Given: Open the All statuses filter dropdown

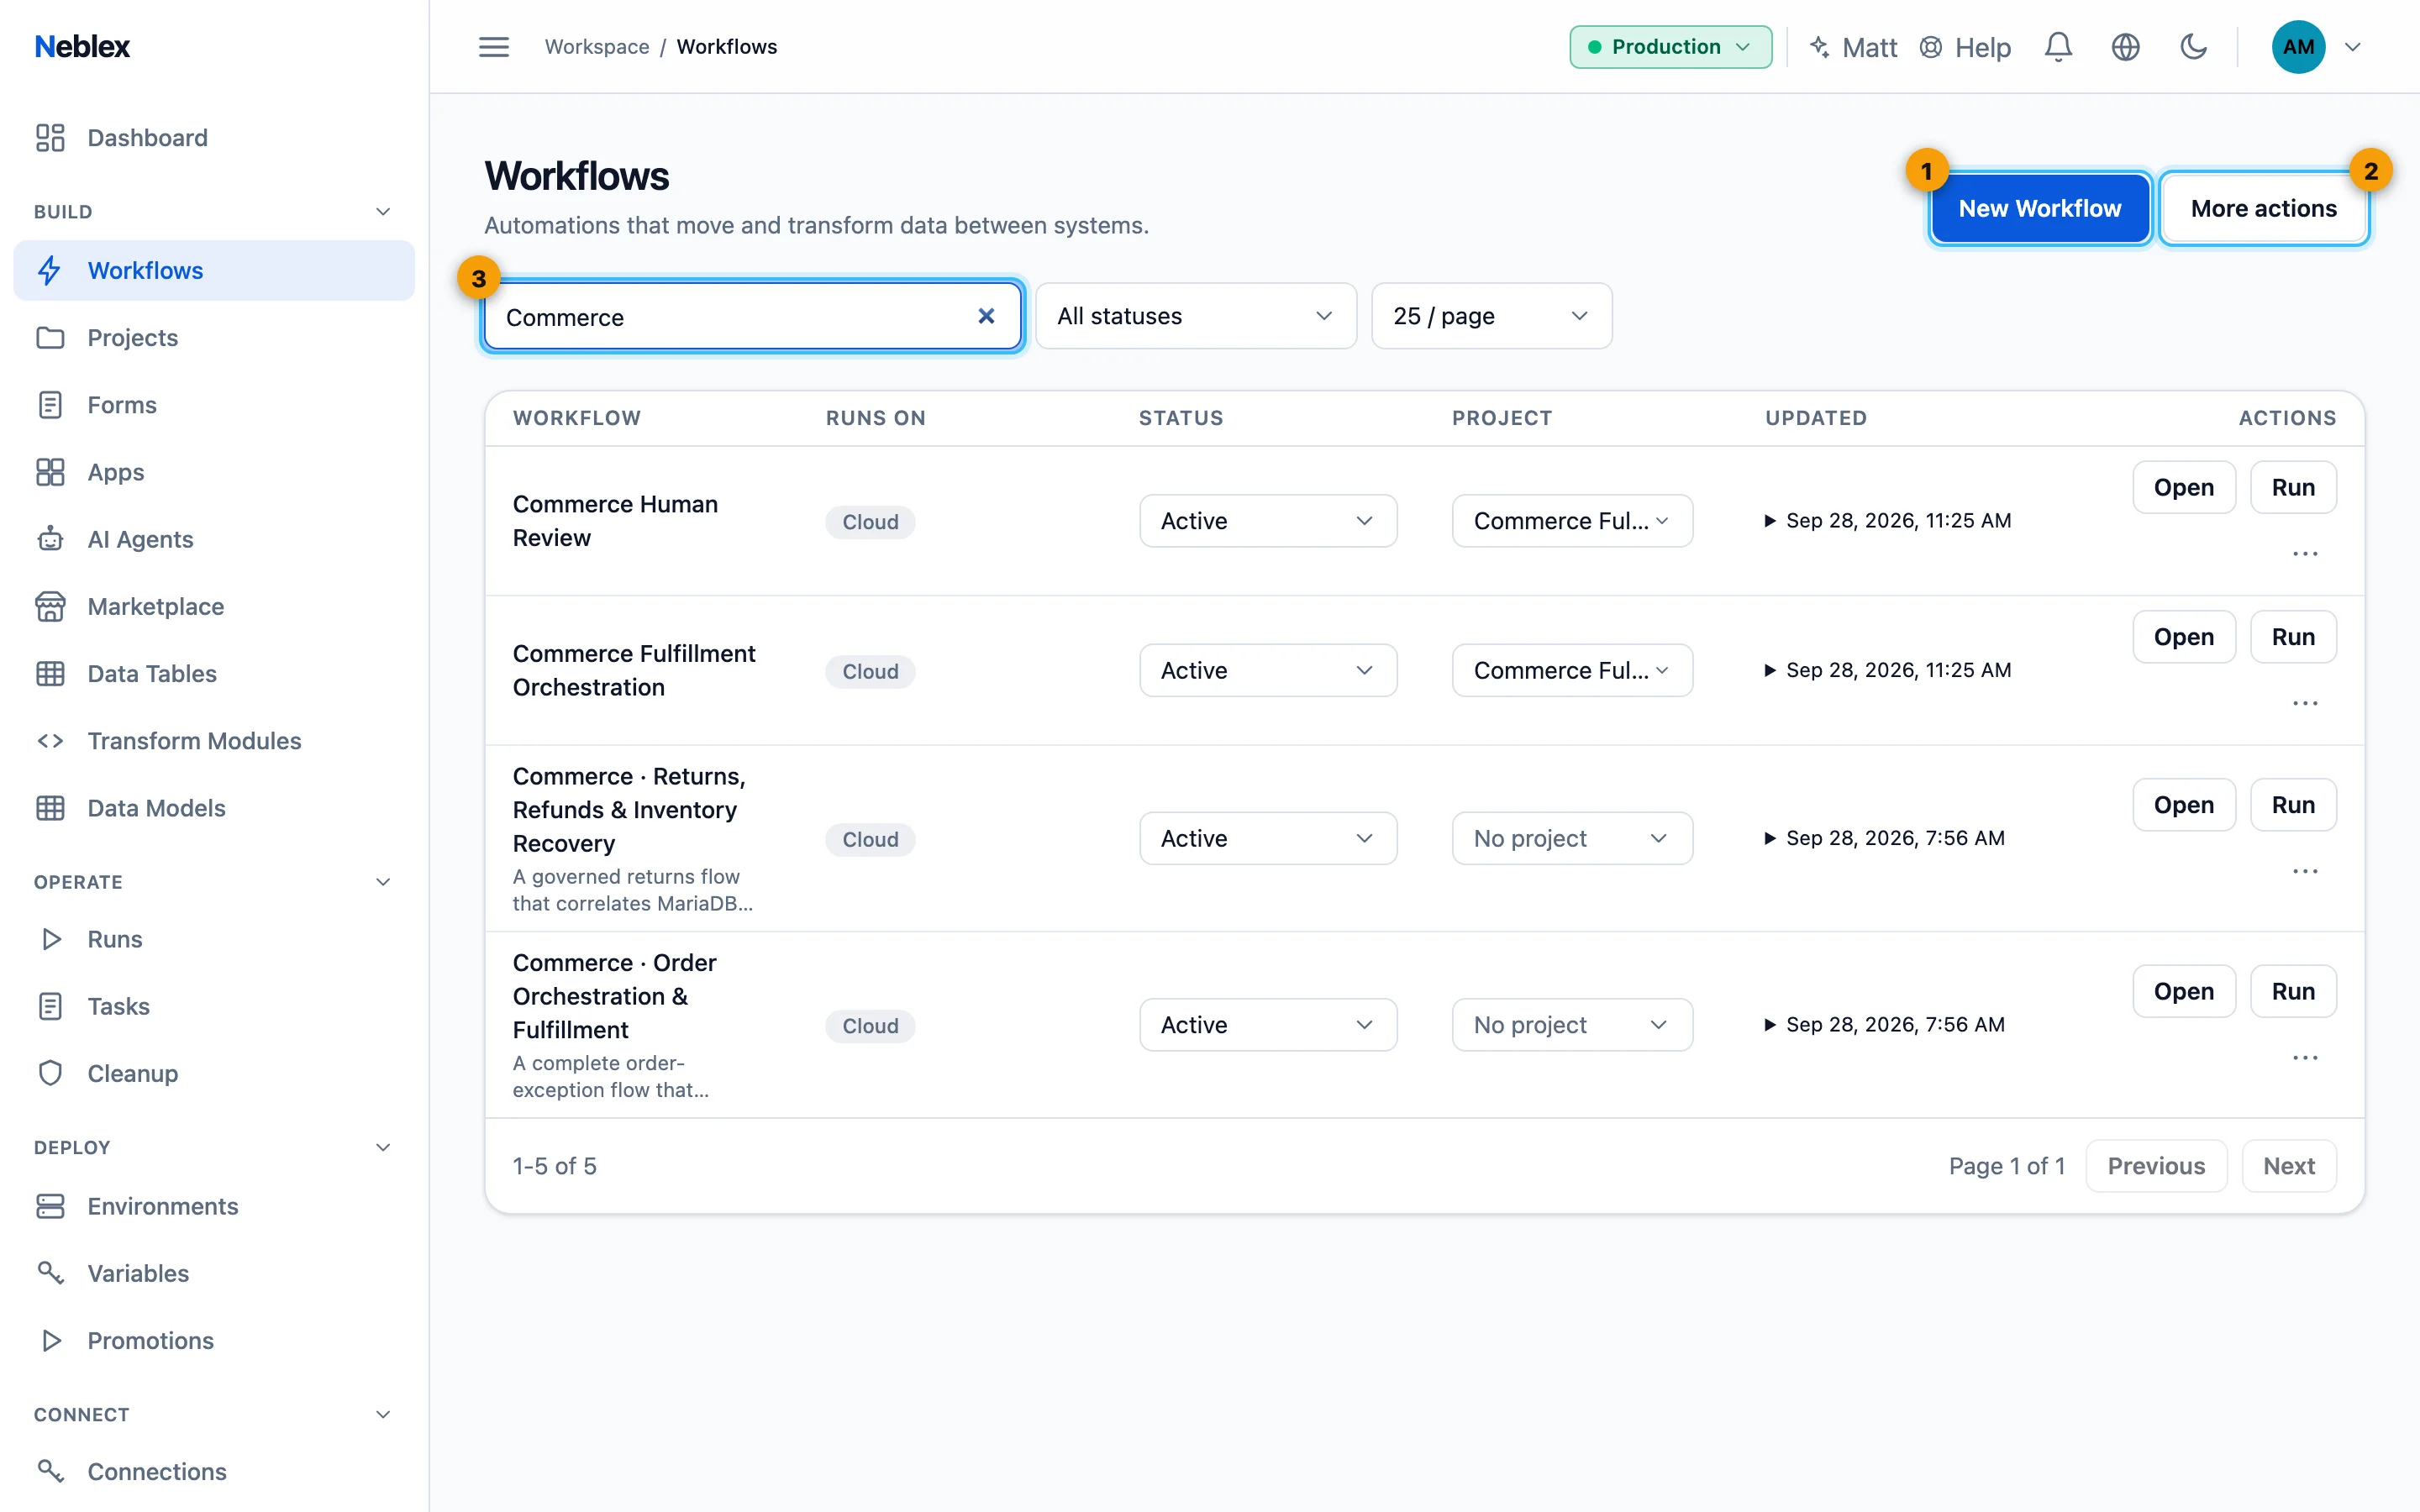Looking at the screenshot, I should [x=1196, y=316].
